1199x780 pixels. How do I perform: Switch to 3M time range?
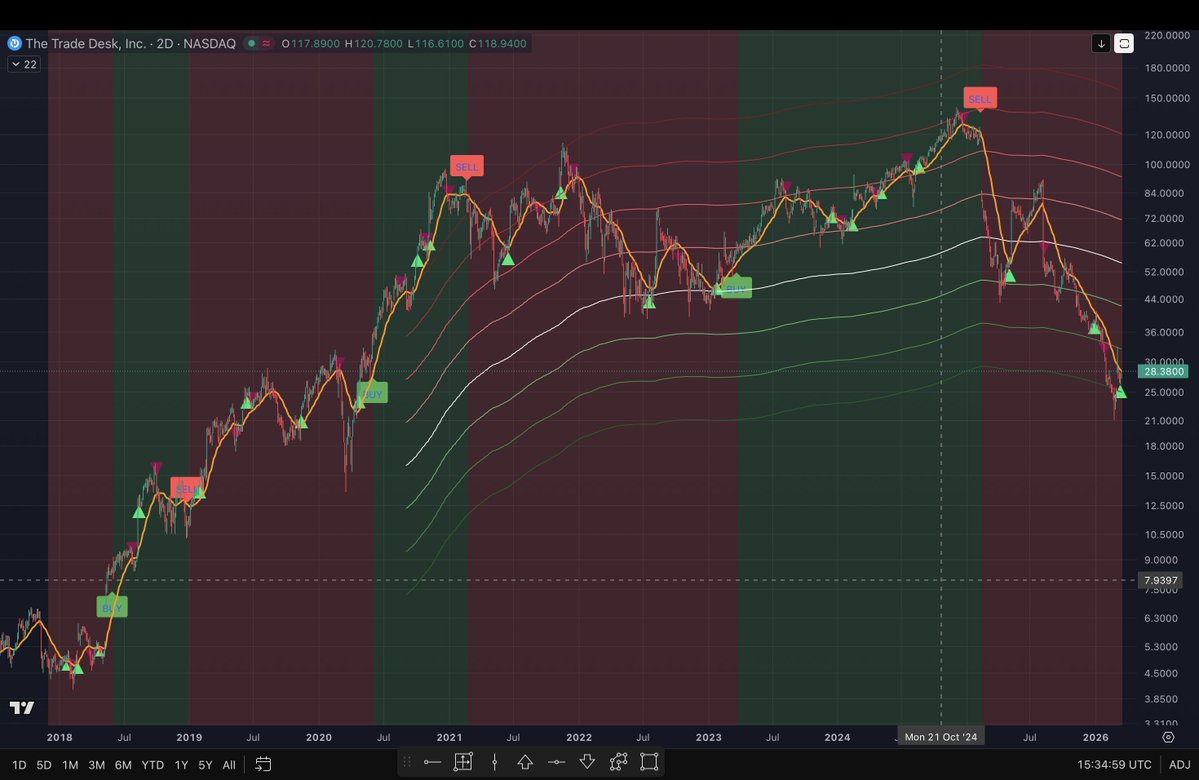(96, 765)
